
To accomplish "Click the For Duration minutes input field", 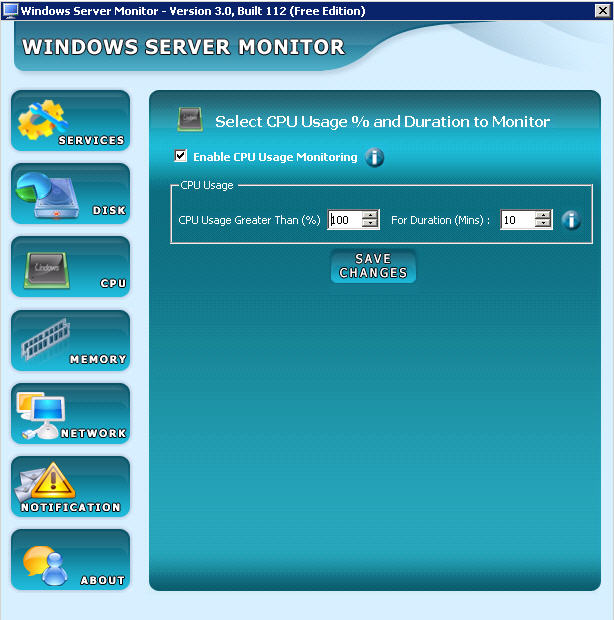I will coord(518,219).
